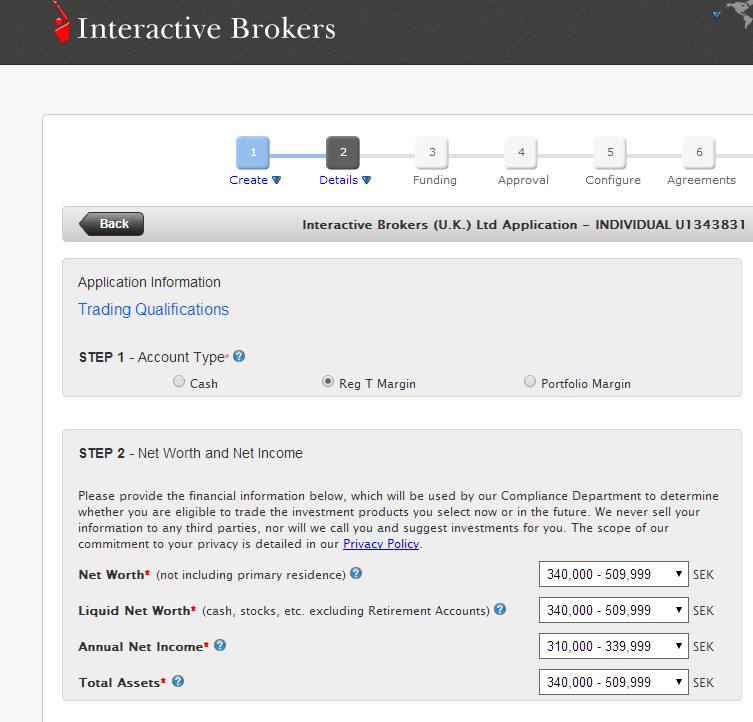Select the Reg T Margin option
Screen dimensions: 753x722
point(328,381)
